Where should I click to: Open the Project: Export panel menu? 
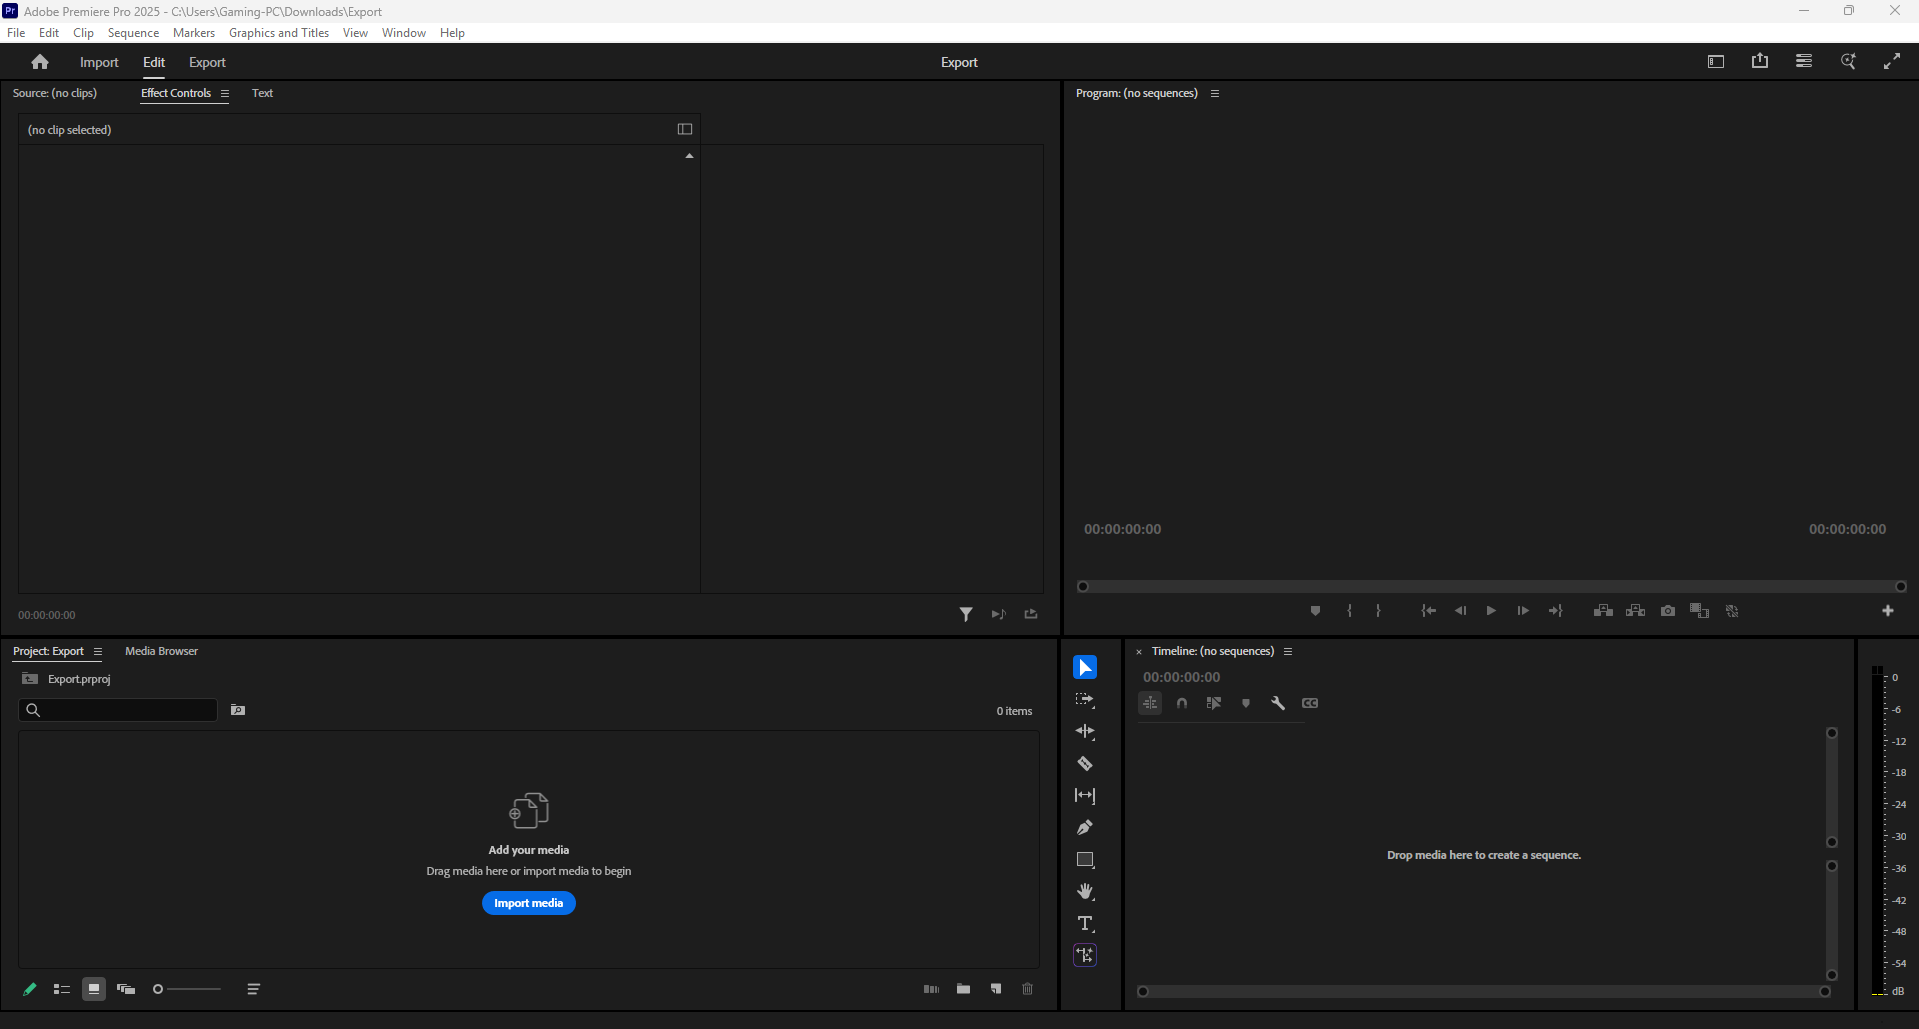(x=98, y=652)
